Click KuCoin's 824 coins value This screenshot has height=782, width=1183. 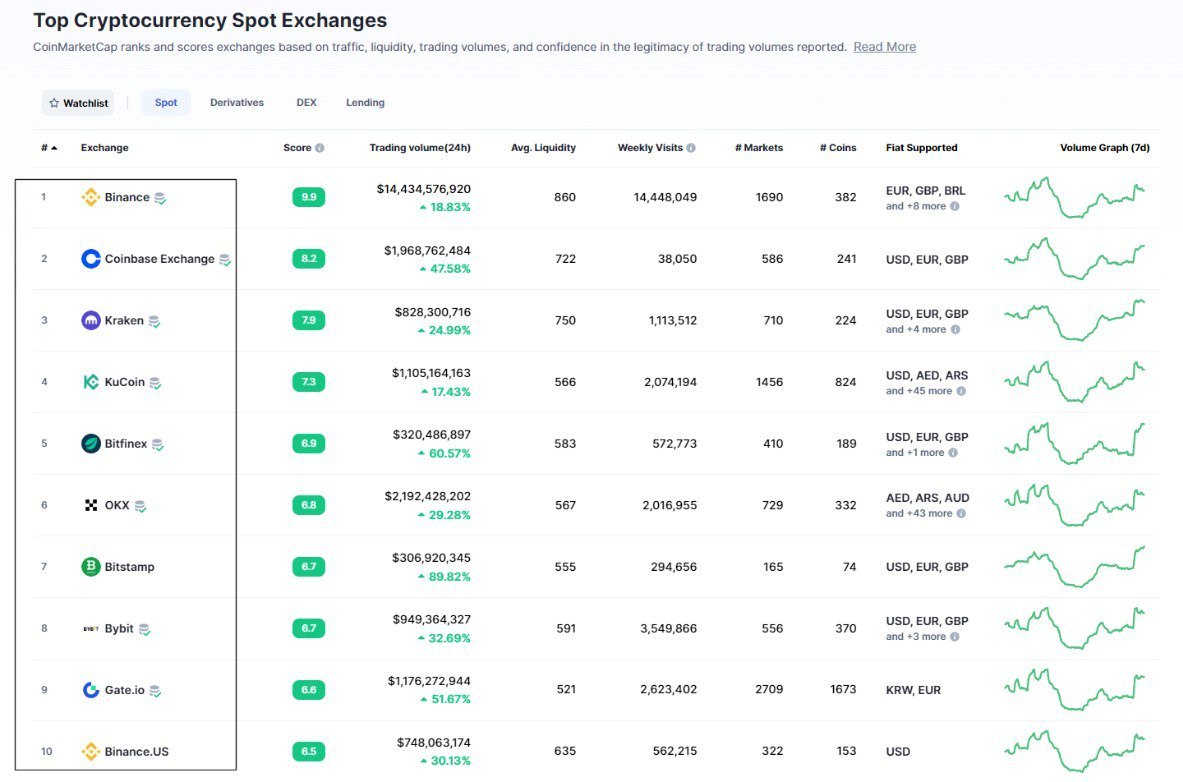pyautogui.click(x=845, y=382)
